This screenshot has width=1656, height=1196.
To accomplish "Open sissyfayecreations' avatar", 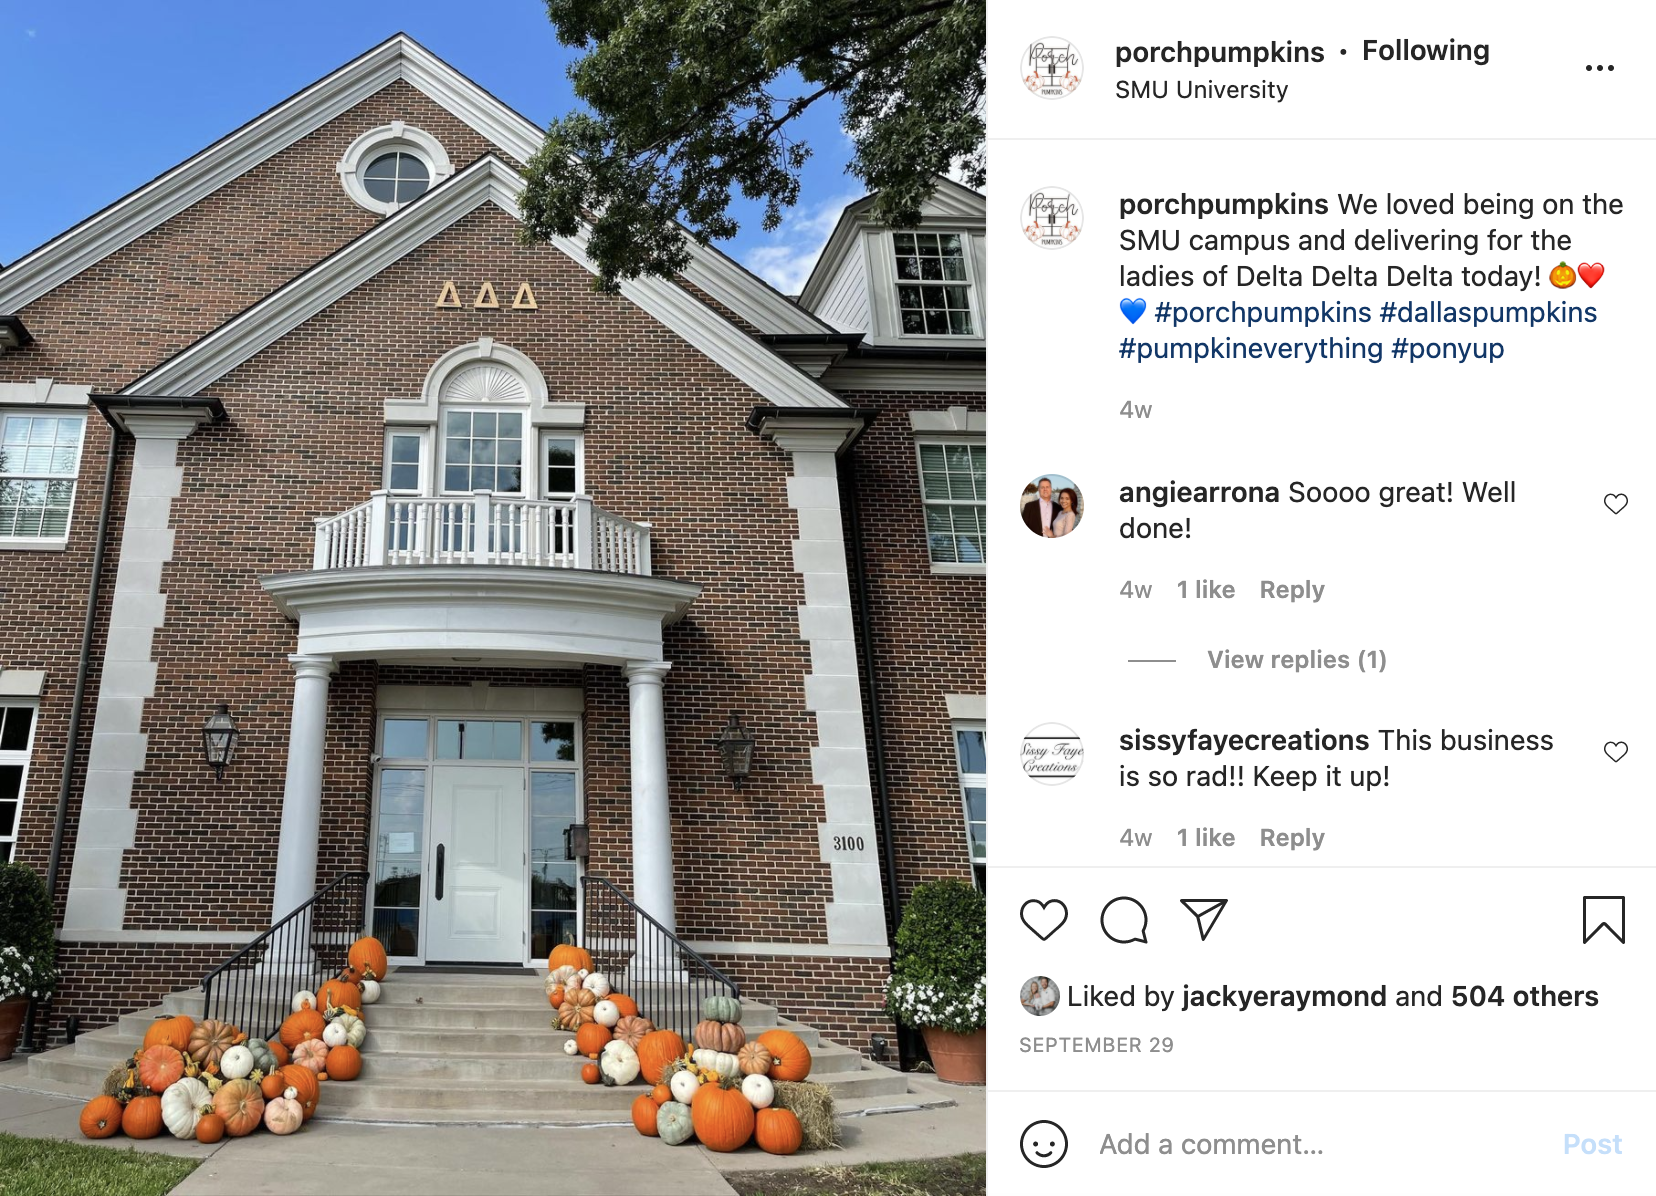I will point(1051,754).
